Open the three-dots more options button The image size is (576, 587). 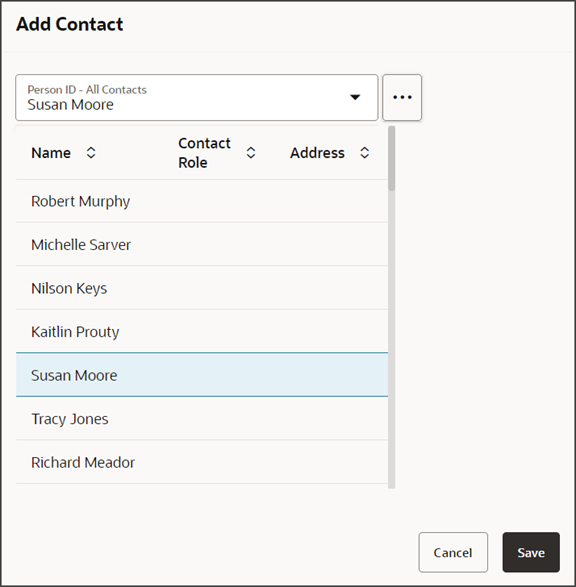(x=402, y=97)
